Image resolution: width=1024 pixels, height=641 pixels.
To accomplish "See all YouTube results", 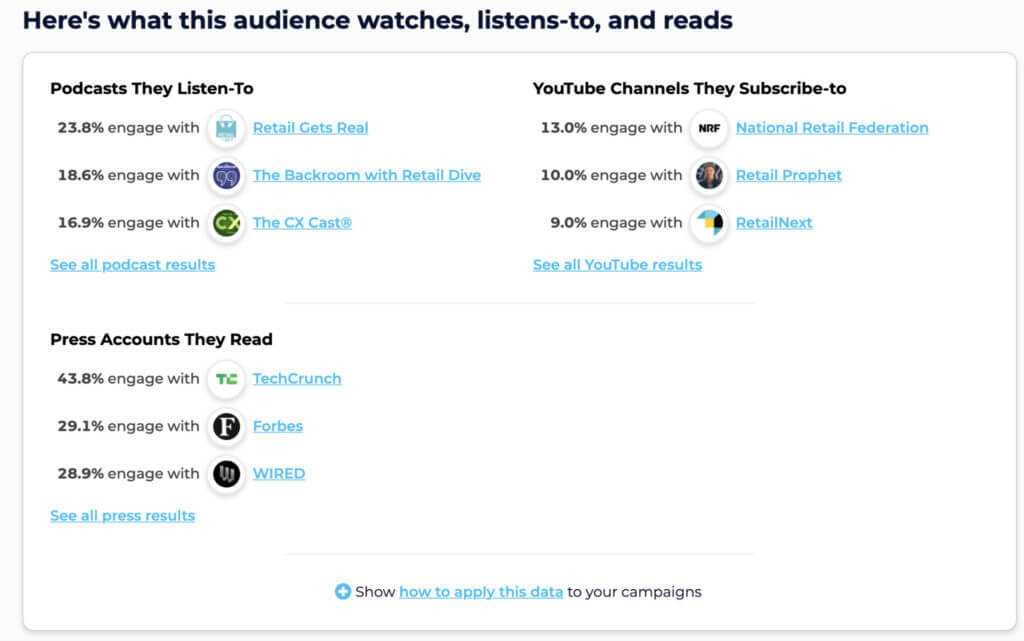I will pyautogui.click(x=617, y=265).
